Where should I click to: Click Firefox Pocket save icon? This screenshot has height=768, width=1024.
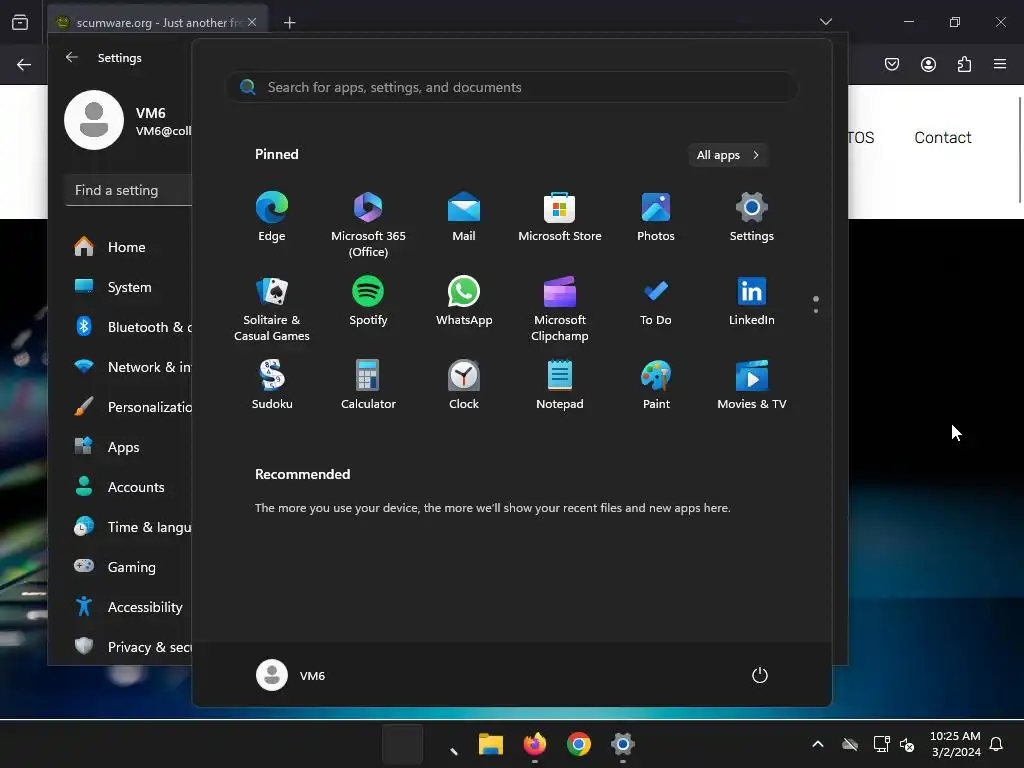[x=891, y=64]
